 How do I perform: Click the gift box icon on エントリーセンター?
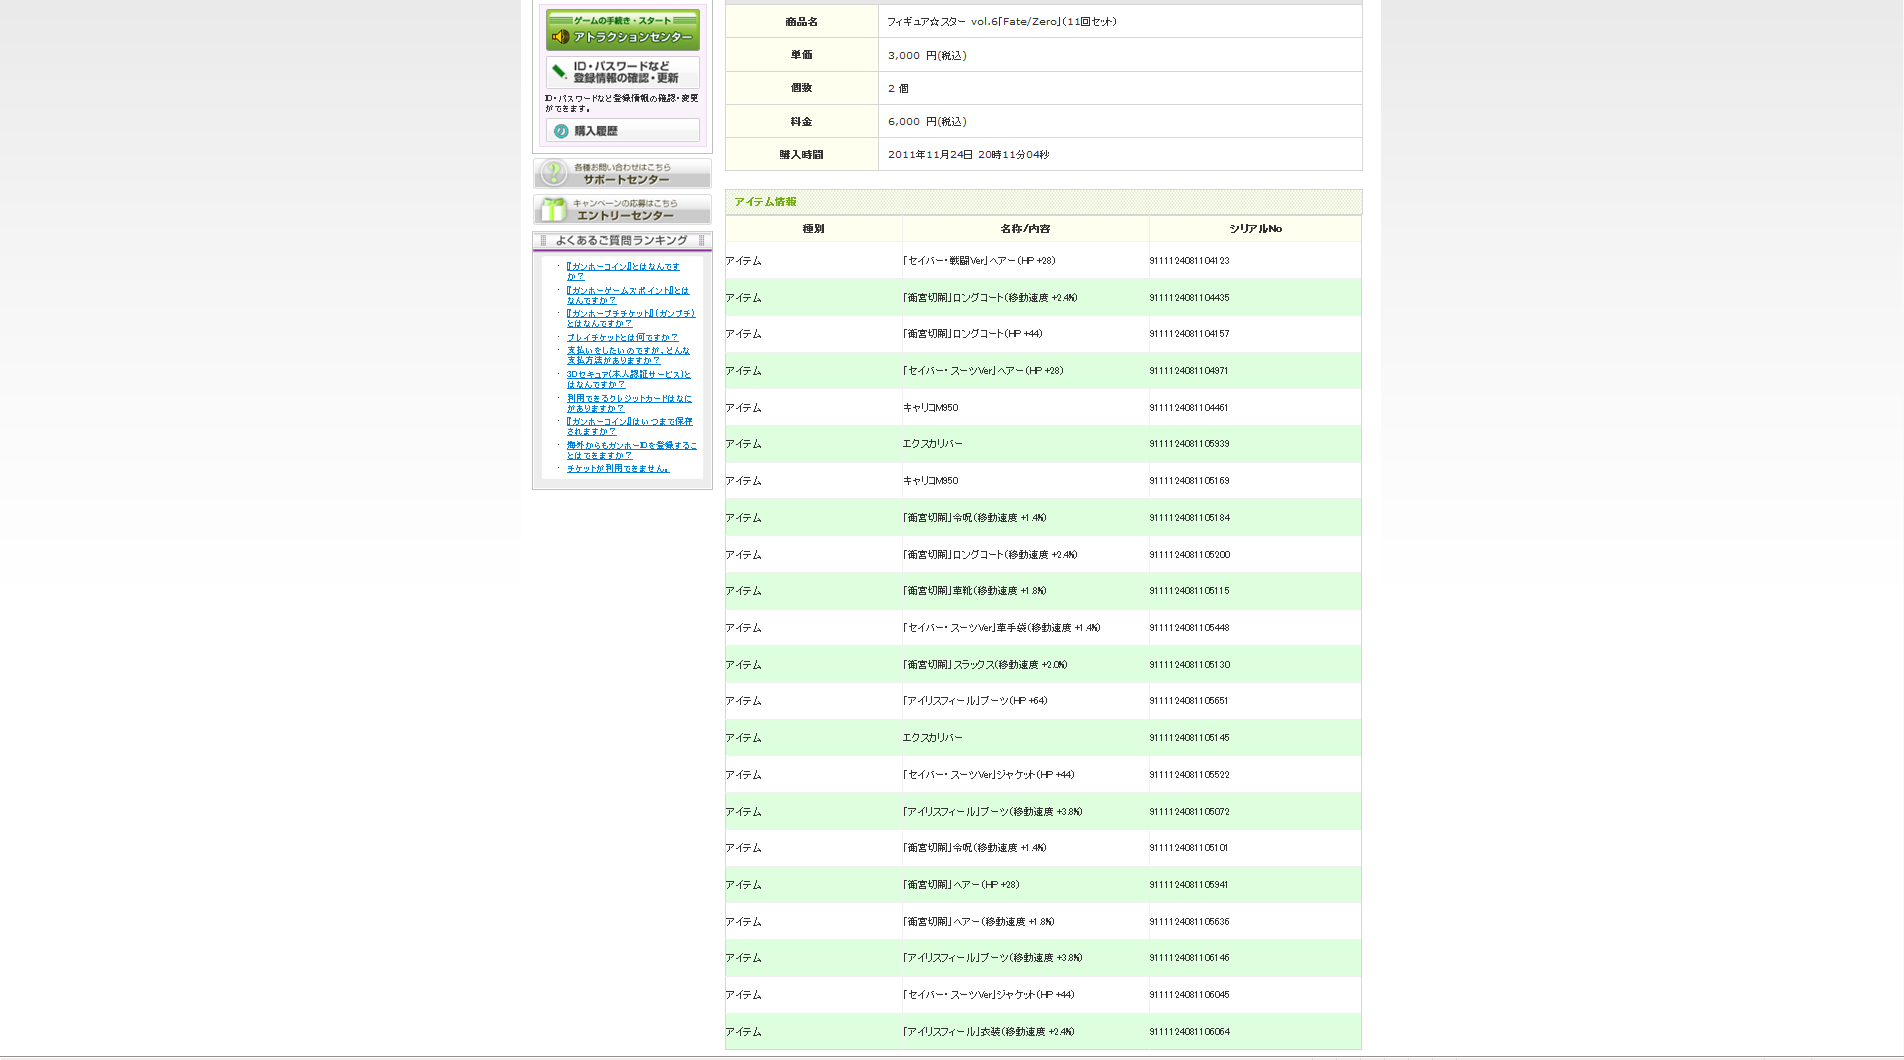click(x=553, y=209)
